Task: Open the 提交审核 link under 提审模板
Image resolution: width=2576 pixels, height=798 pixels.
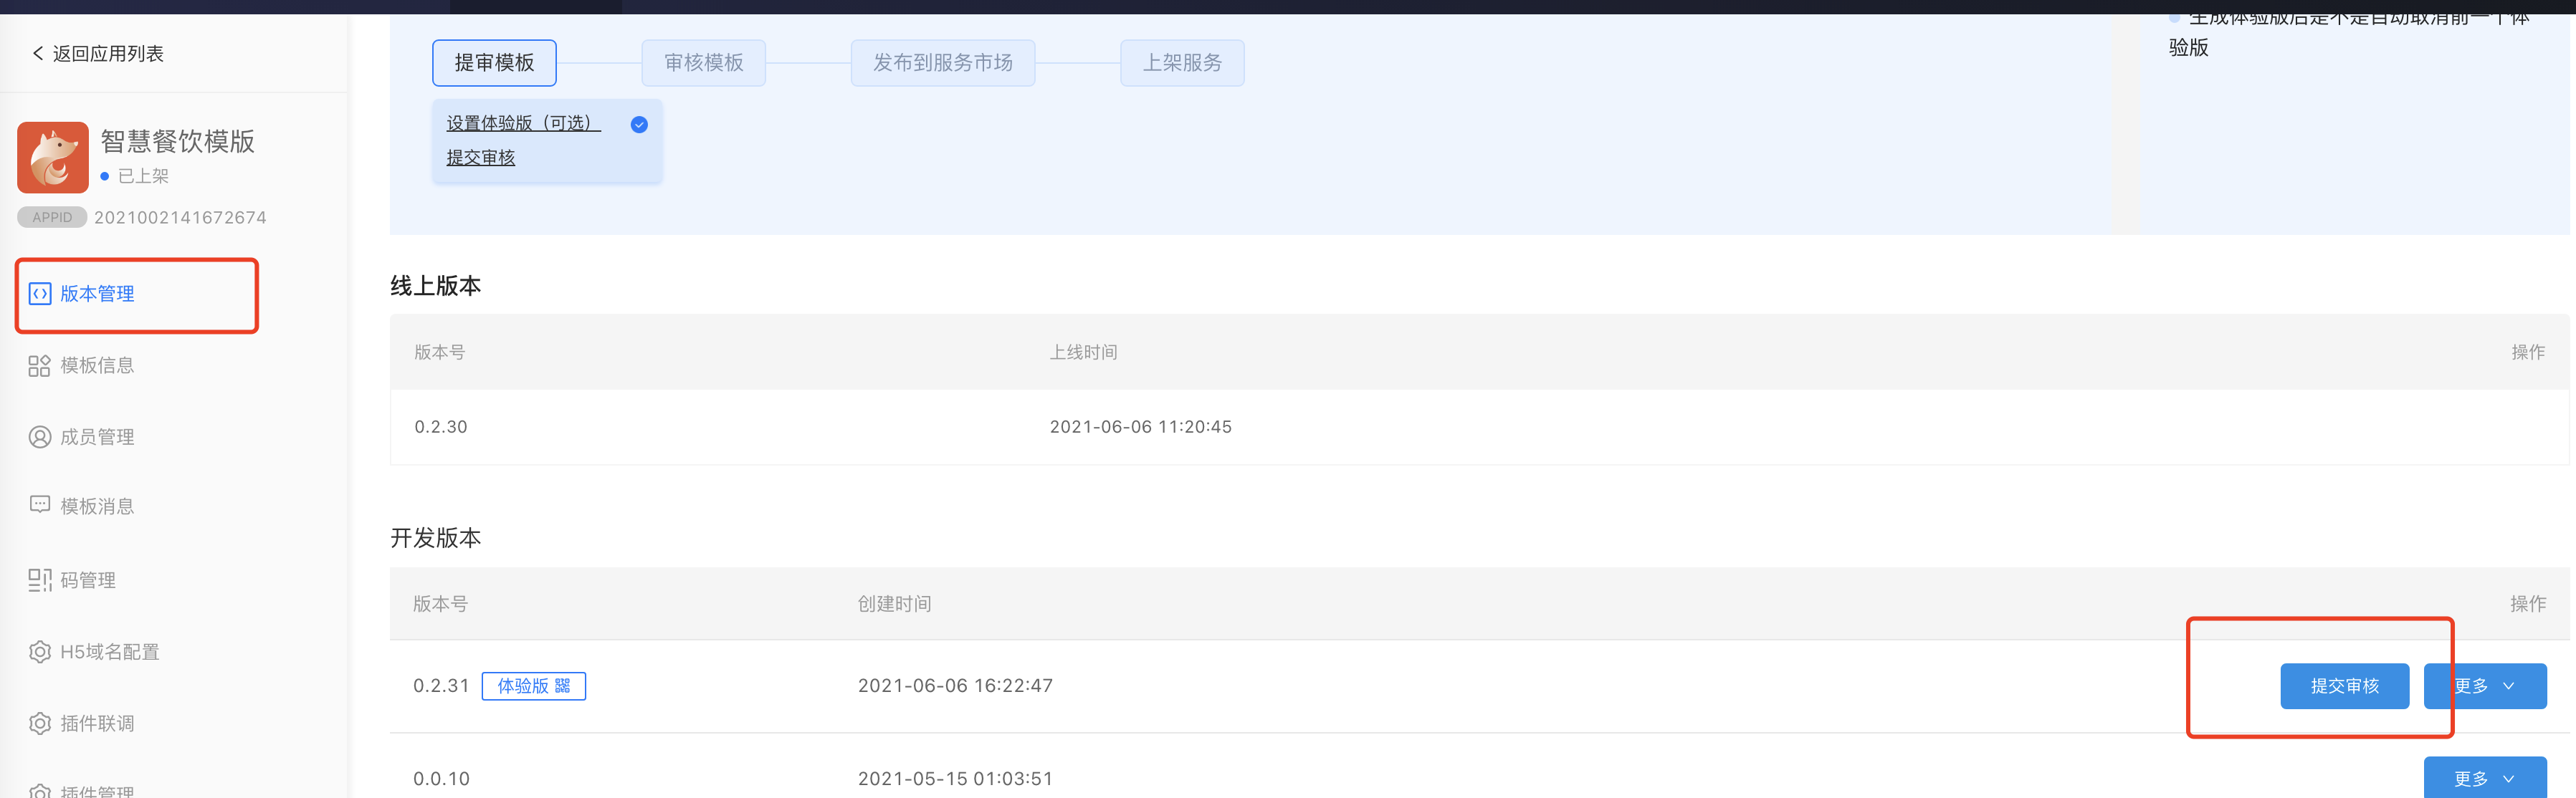Action: coord(481,158)
